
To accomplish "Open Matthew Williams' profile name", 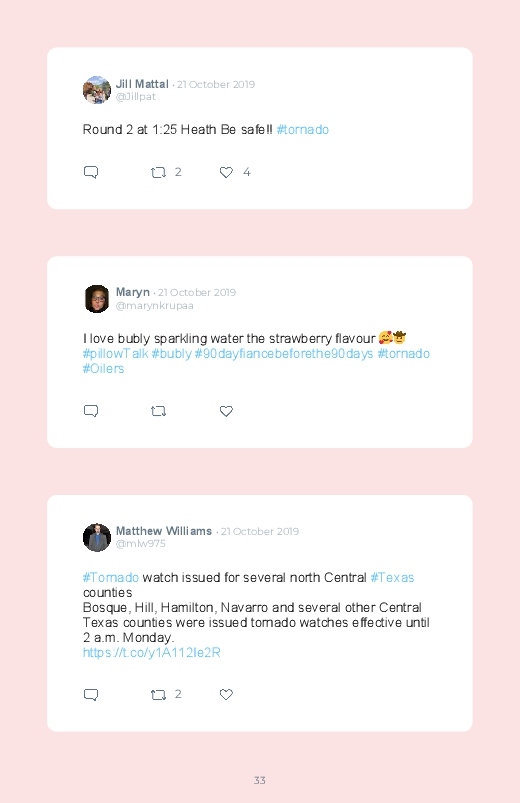I will (x=164, y=531).
